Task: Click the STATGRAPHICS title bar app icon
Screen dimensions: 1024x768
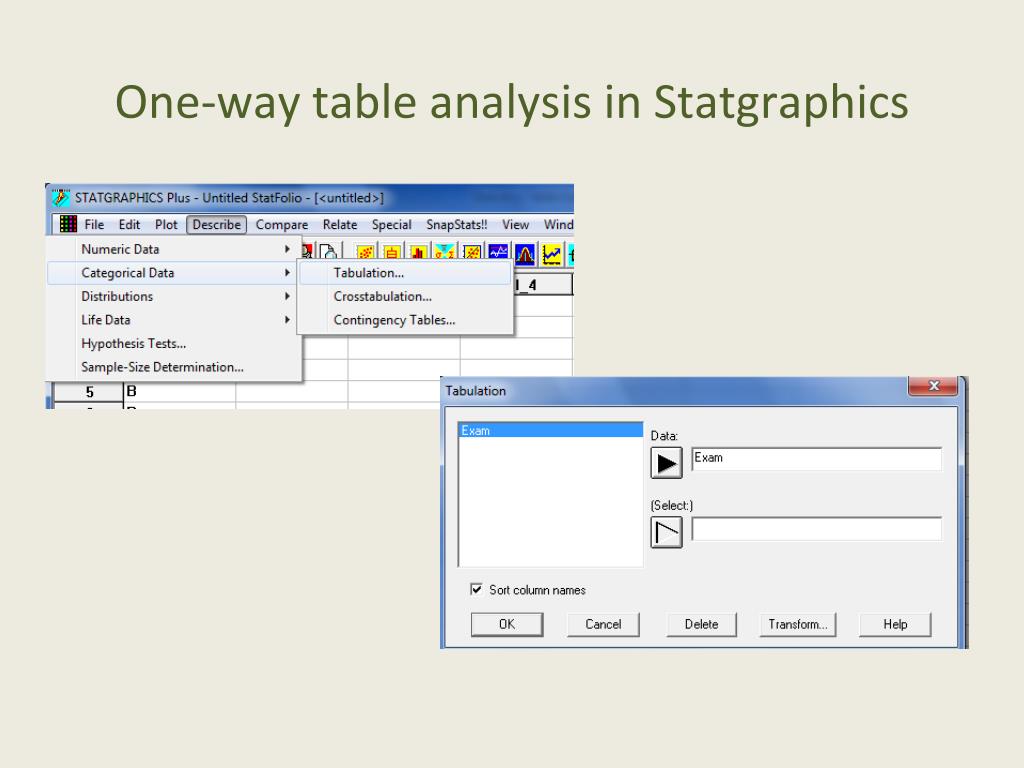Action: [61, 197]
